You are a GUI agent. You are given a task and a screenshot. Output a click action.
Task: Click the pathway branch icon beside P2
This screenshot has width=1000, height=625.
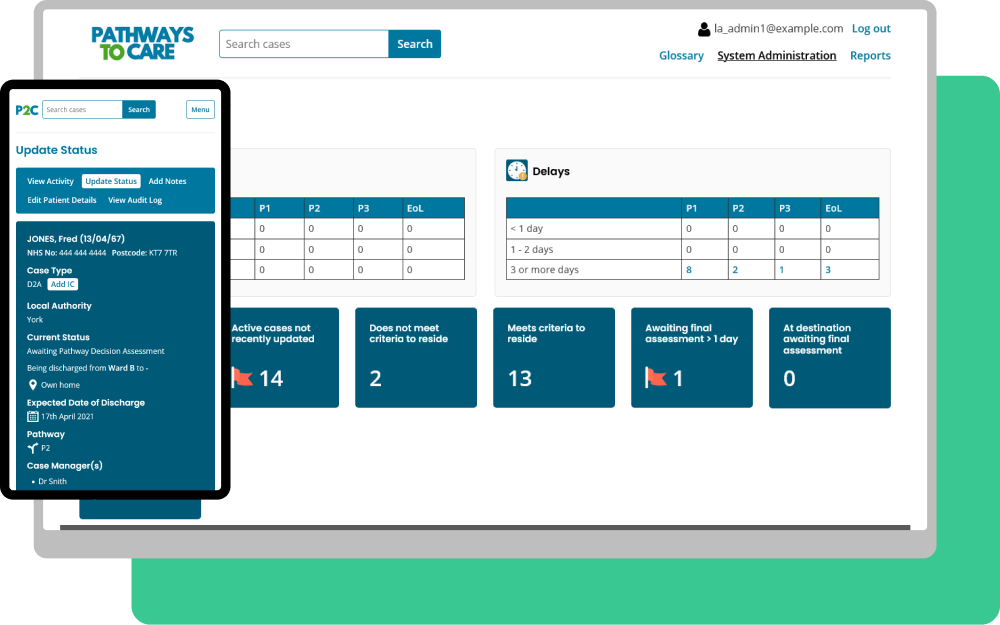coord(33,448)
